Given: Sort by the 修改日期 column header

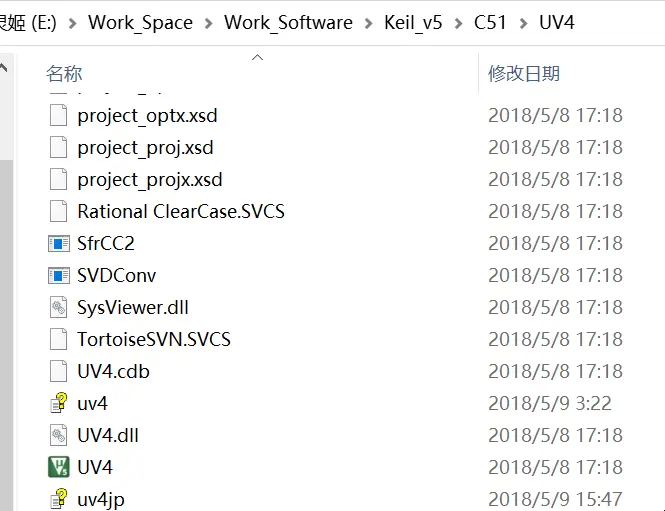Looking at the screenshot, I should click(524, 73).
